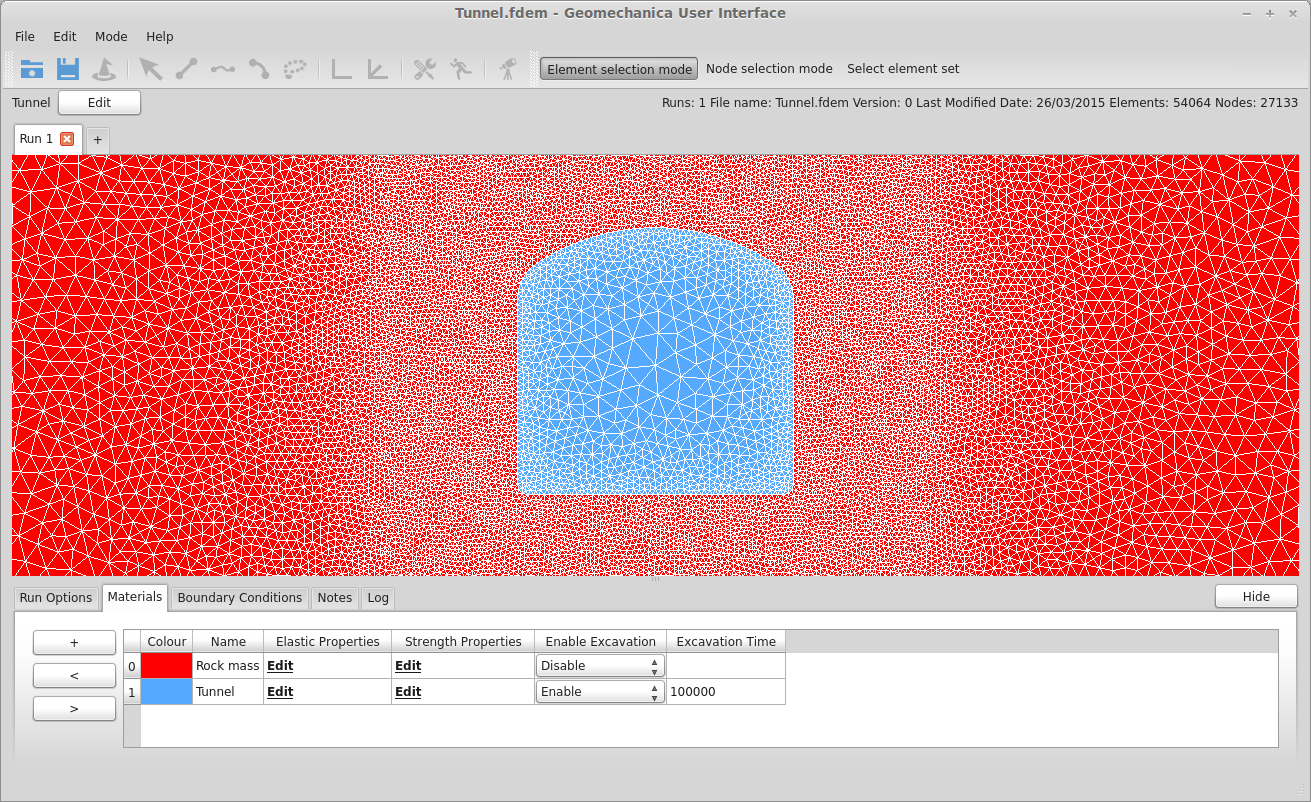Viewport: 1311px width, 802px height.
Task: Toggle Element selection mode off
Action: click(x=618, y=68)
